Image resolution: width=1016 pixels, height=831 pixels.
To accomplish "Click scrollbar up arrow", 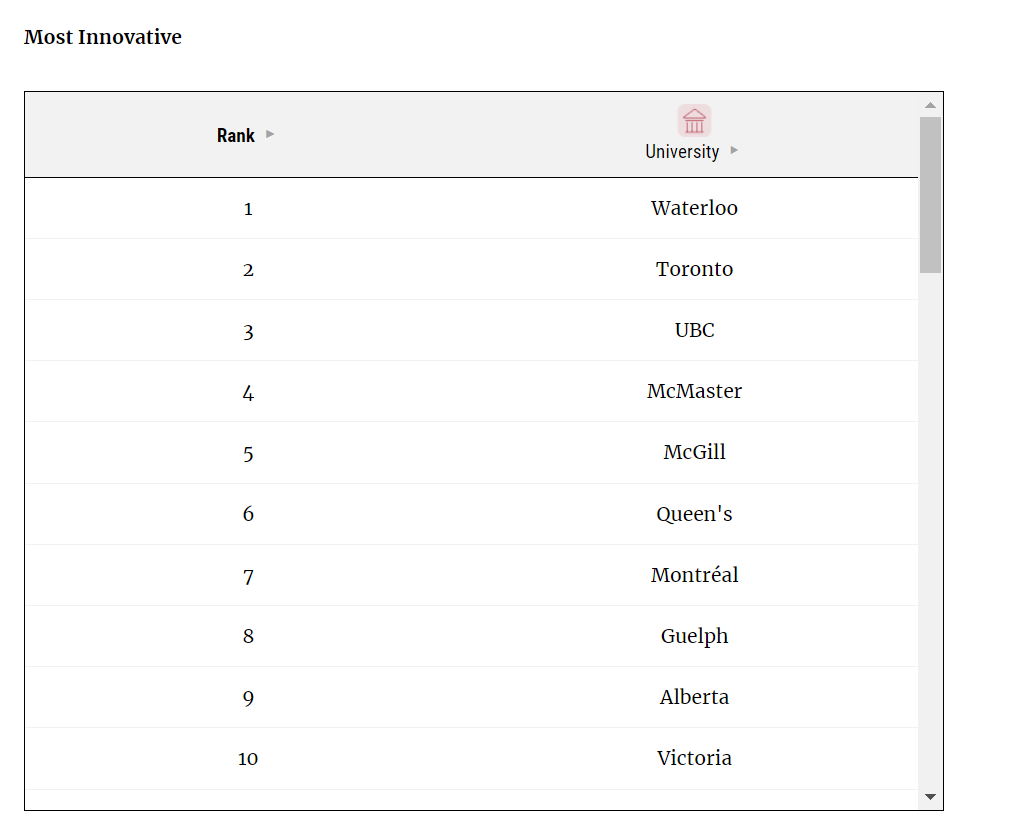I will pos(930,105).
